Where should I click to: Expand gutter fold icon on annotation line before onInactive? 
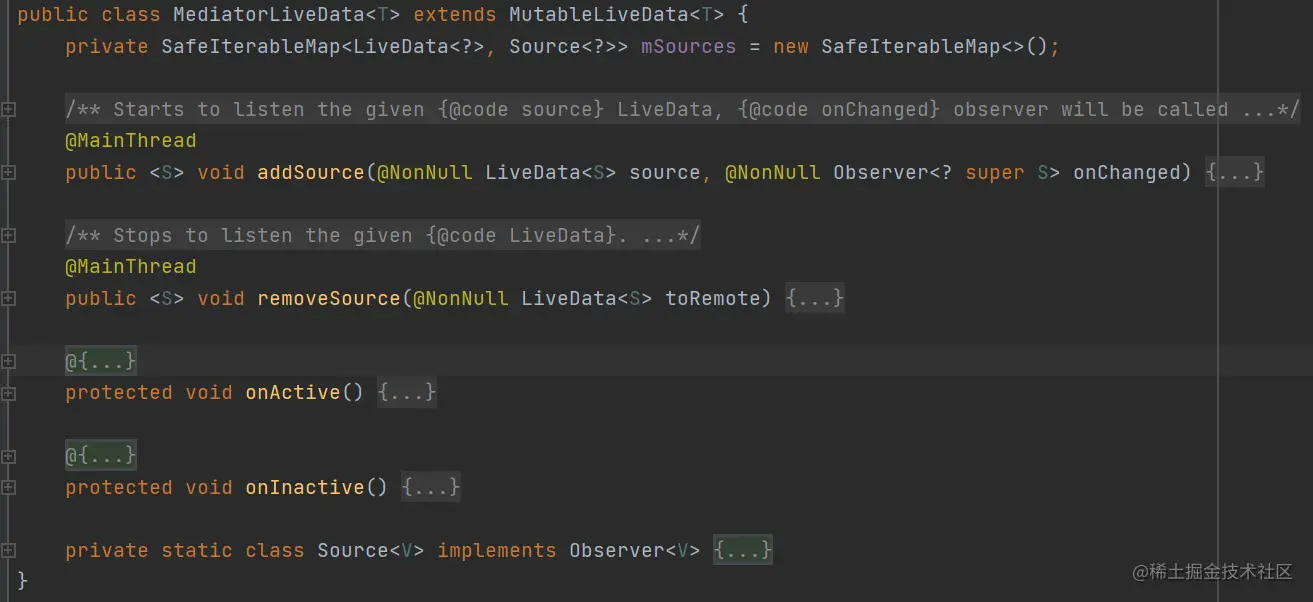(8, 456)
